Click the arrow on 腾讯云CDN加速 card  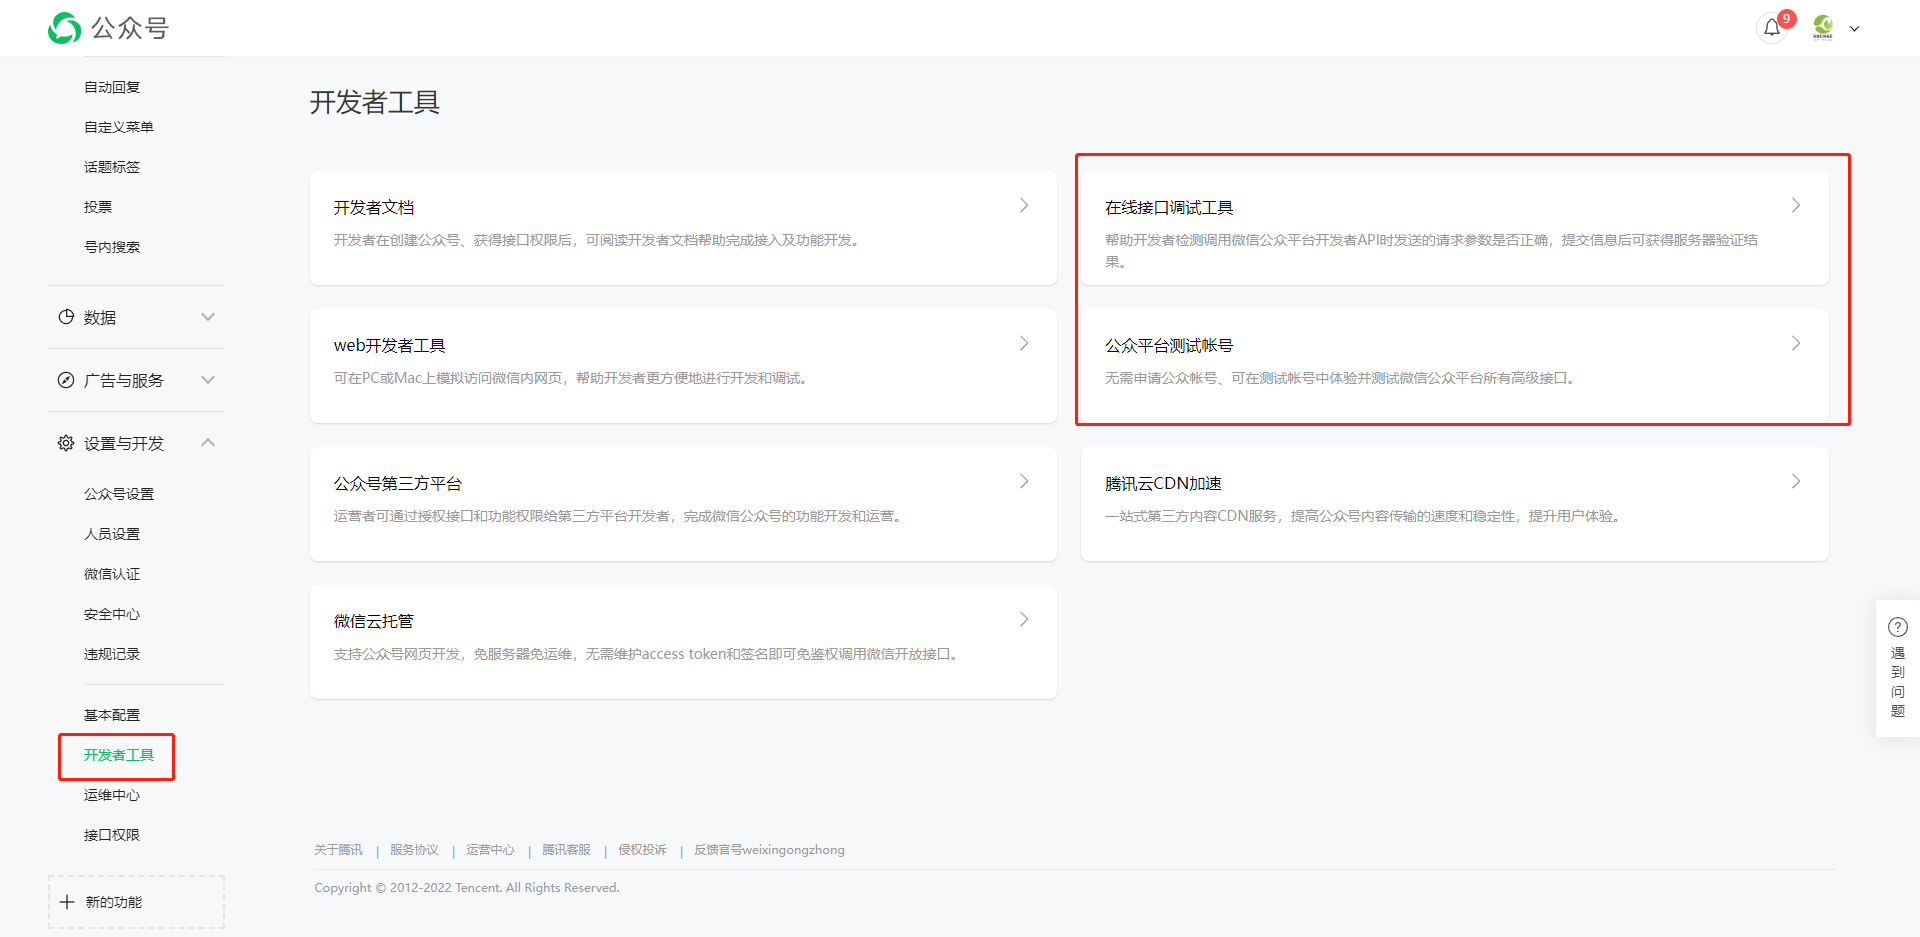1796,481
